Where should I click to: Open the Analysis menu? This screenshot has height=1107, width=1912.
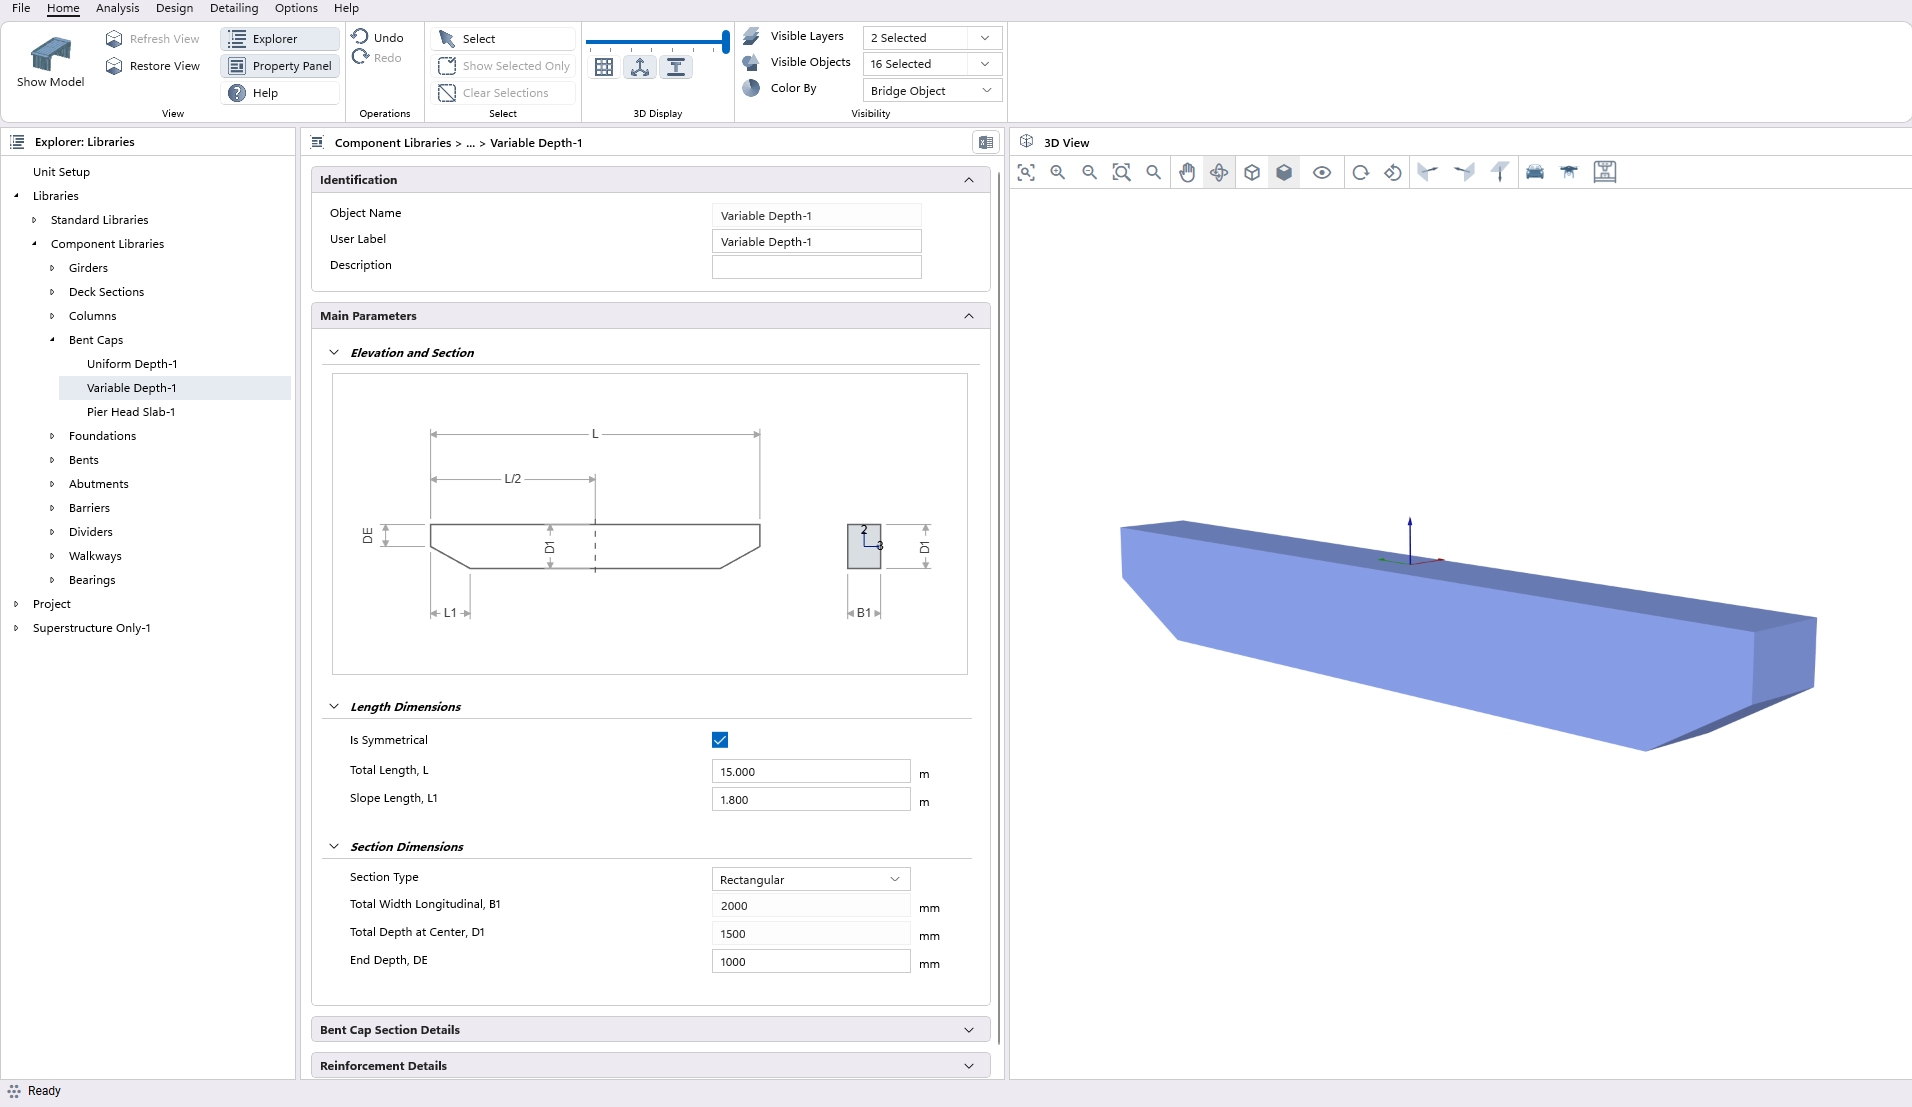(117, 8)
